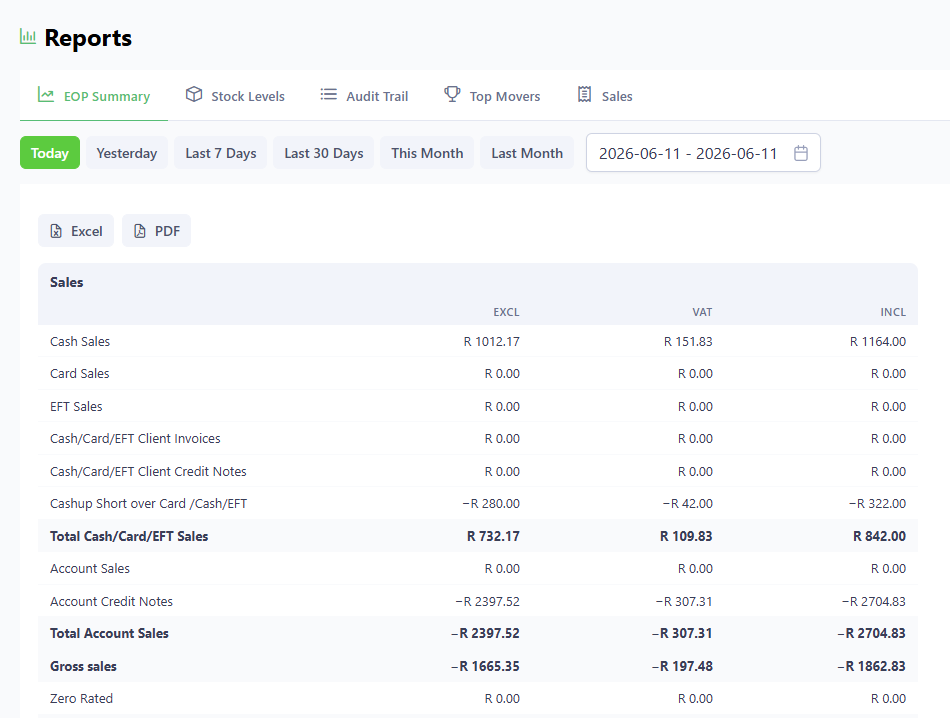Screen dimensions: 950x718
Task: Filter by Last 7 Days
Action: click(221, 153)
